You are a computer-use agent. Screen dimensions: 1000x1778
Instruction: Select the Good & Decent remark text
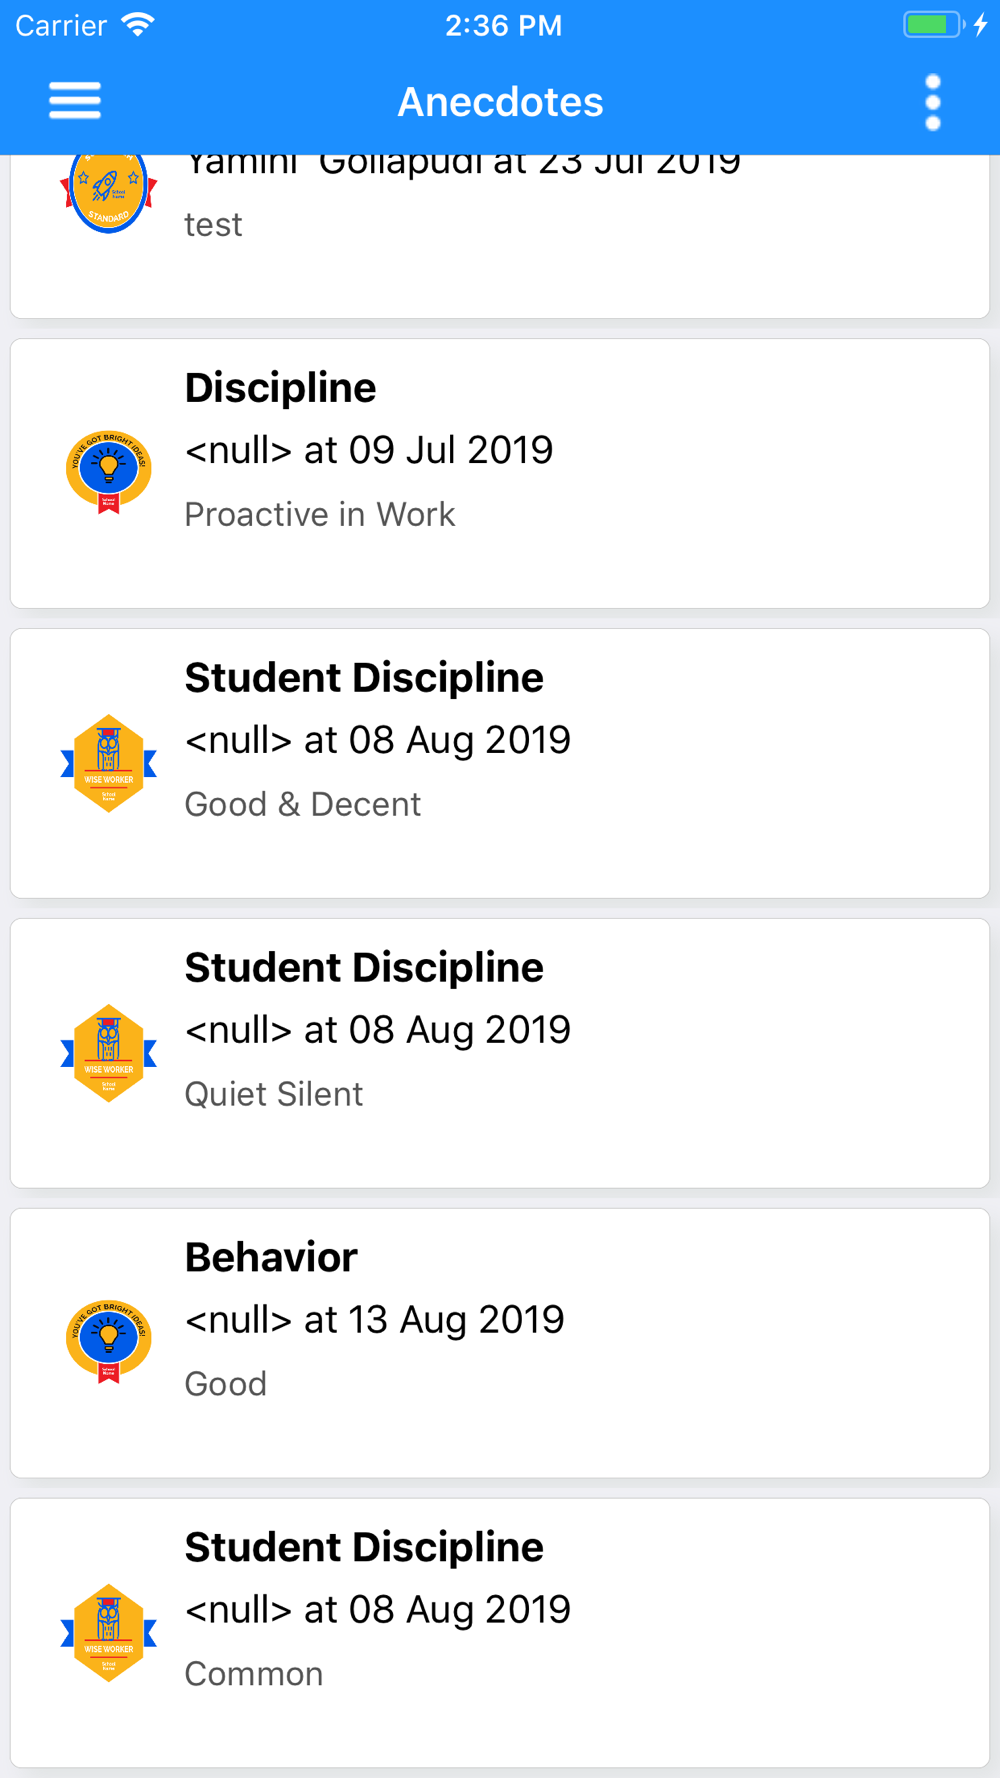click(303, 804)
